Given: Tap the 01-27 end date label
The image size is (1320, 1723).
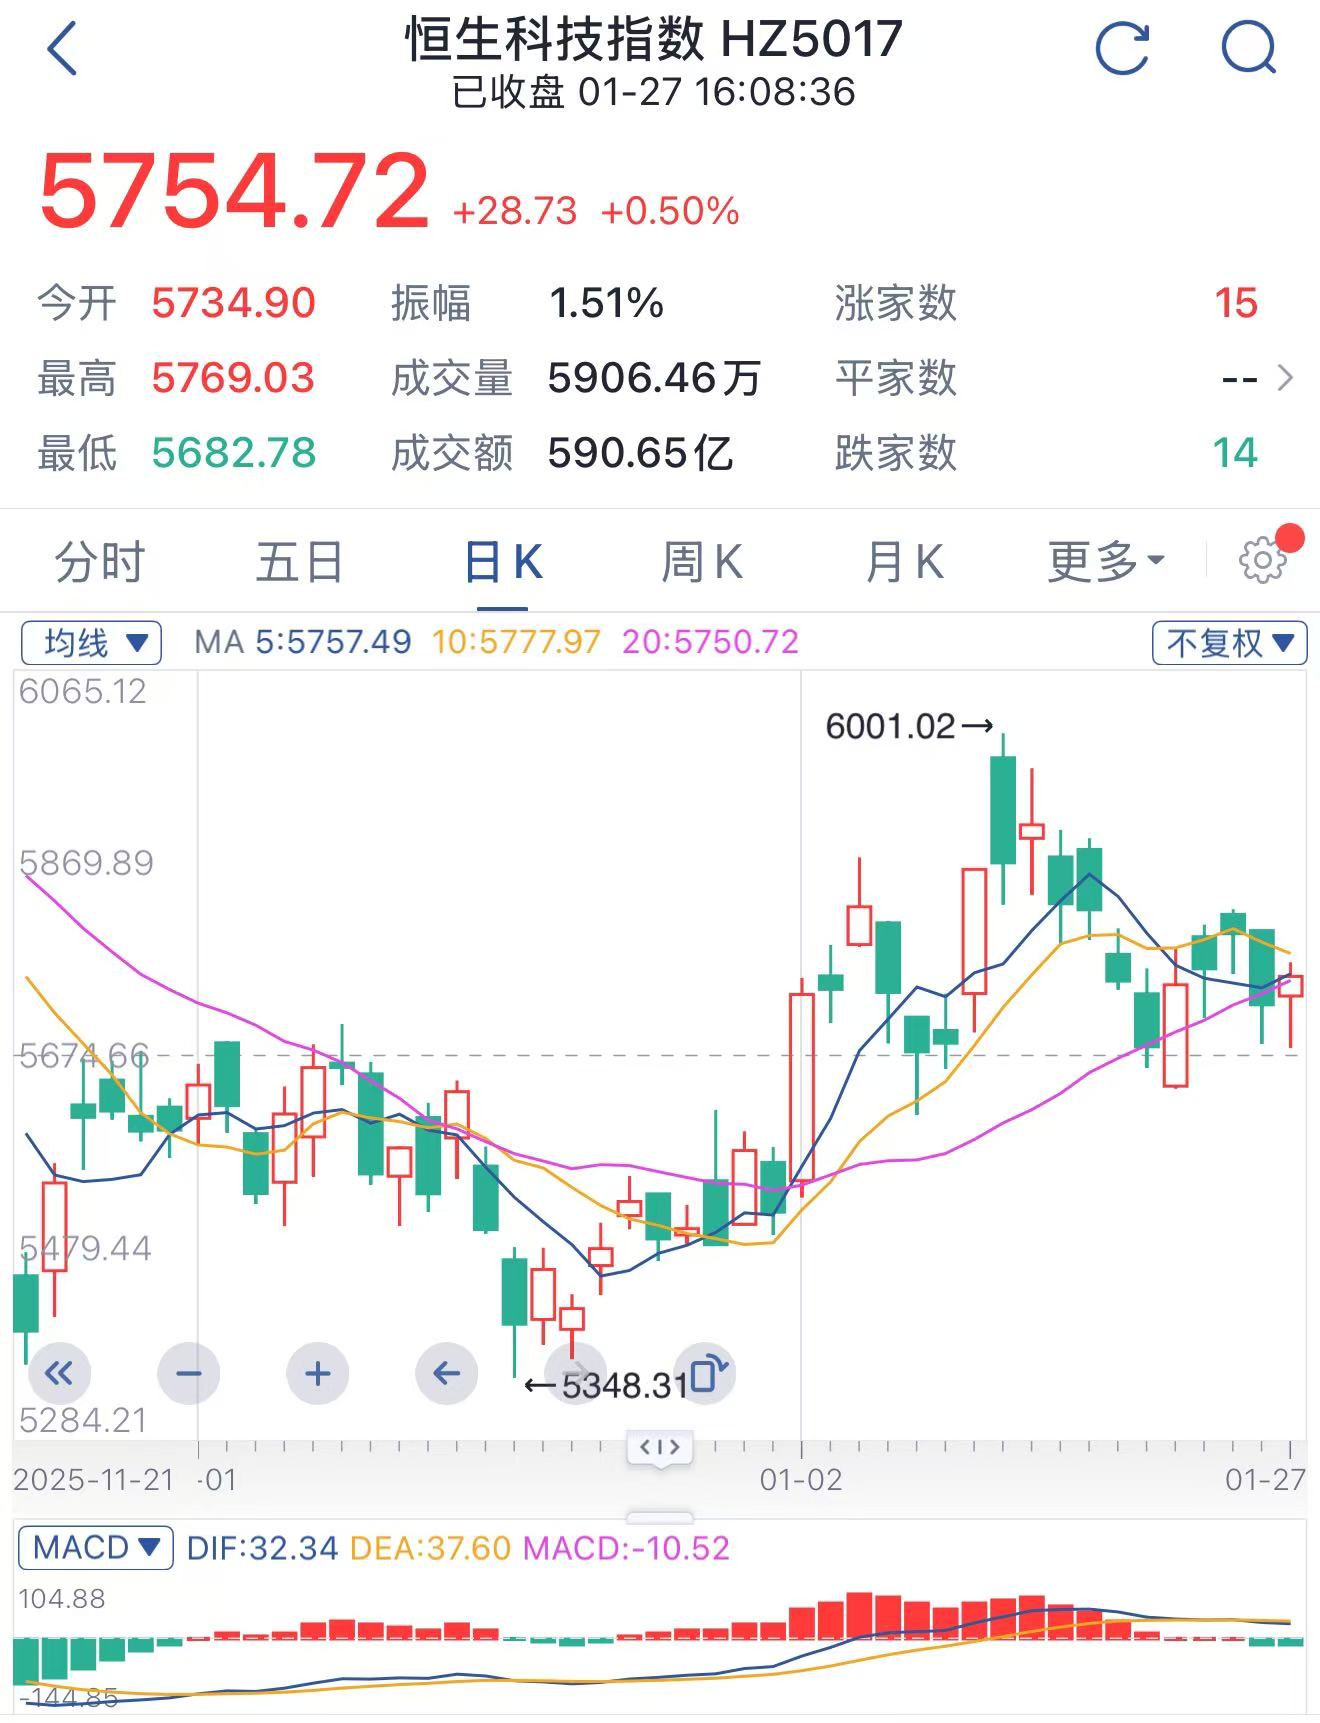Looking at the screenshot, I should pos(1266,1479).
